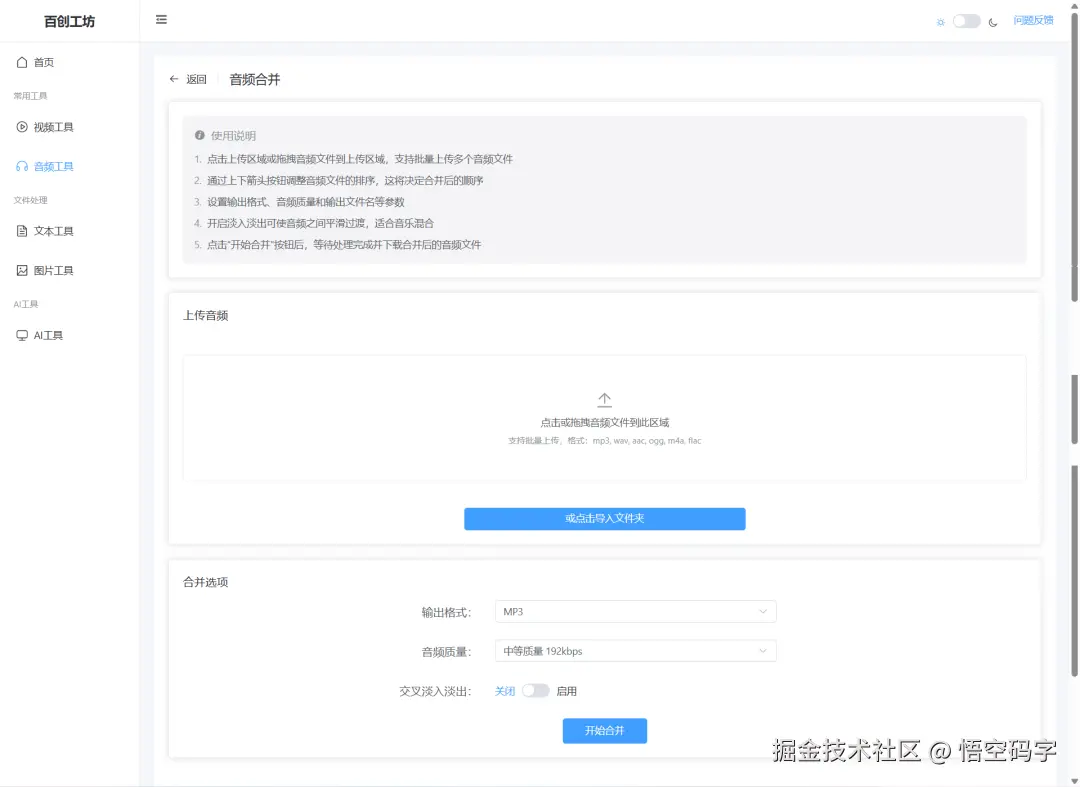Open the 音频质量 192kbps dropdown
1080x787 pixels.
[635, 650]
